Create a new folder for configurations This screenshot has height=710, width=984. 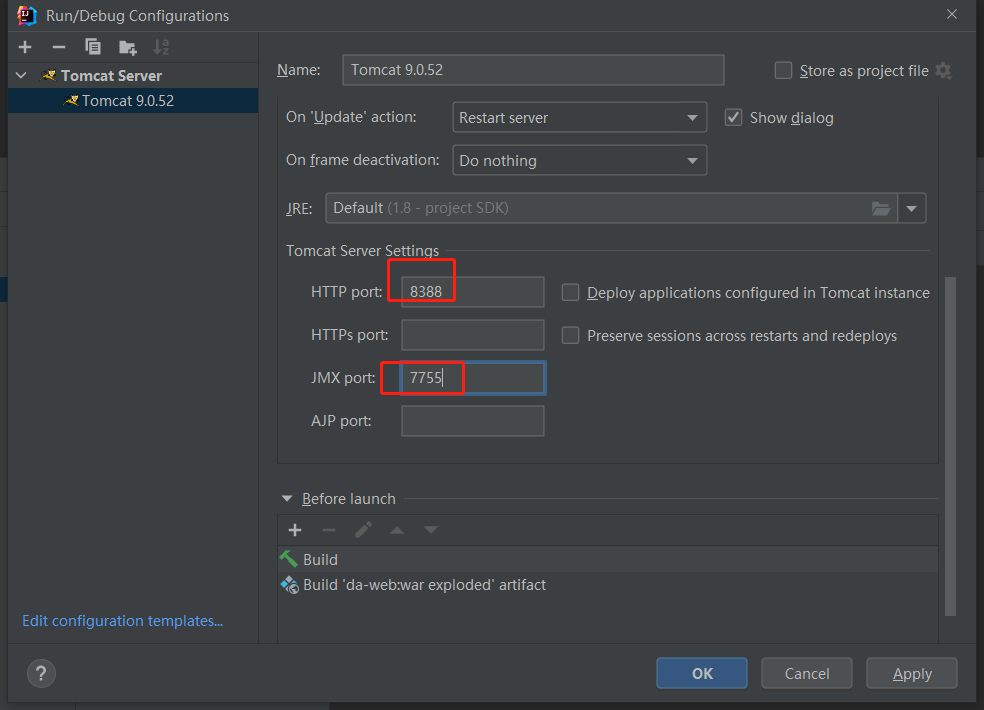click(127, 47)
